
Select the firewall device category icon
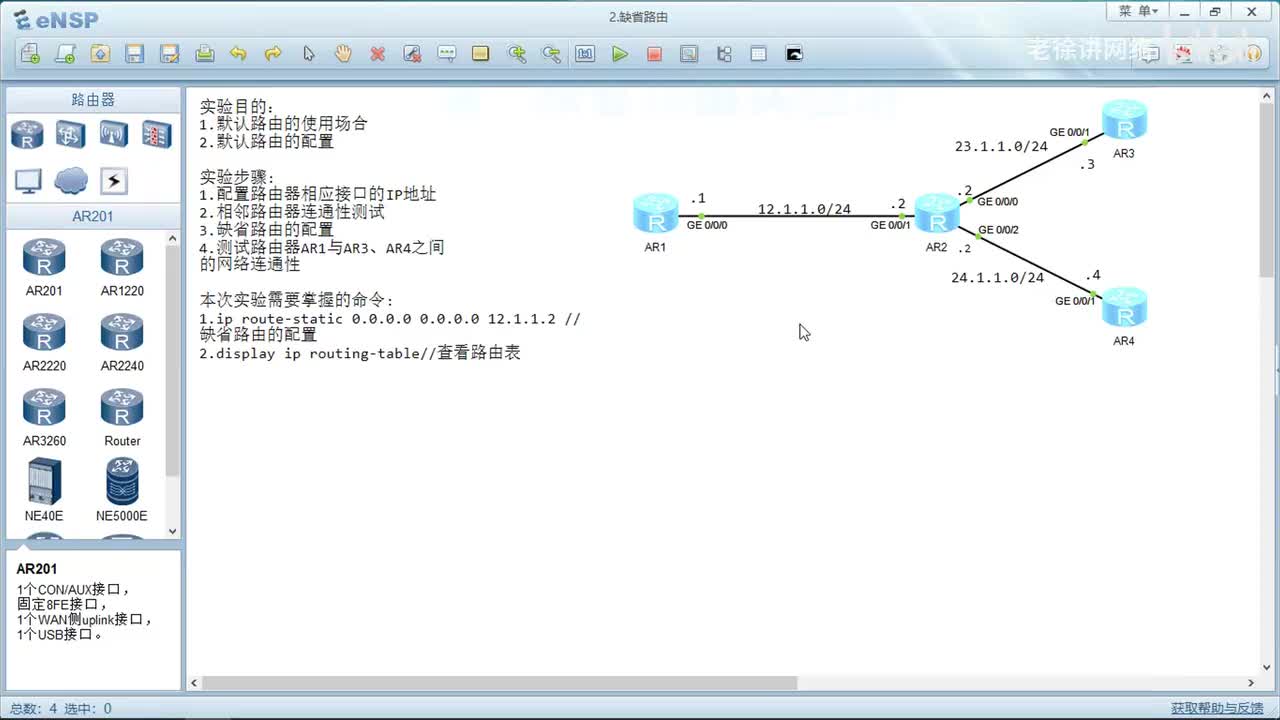tap(156, 134)
